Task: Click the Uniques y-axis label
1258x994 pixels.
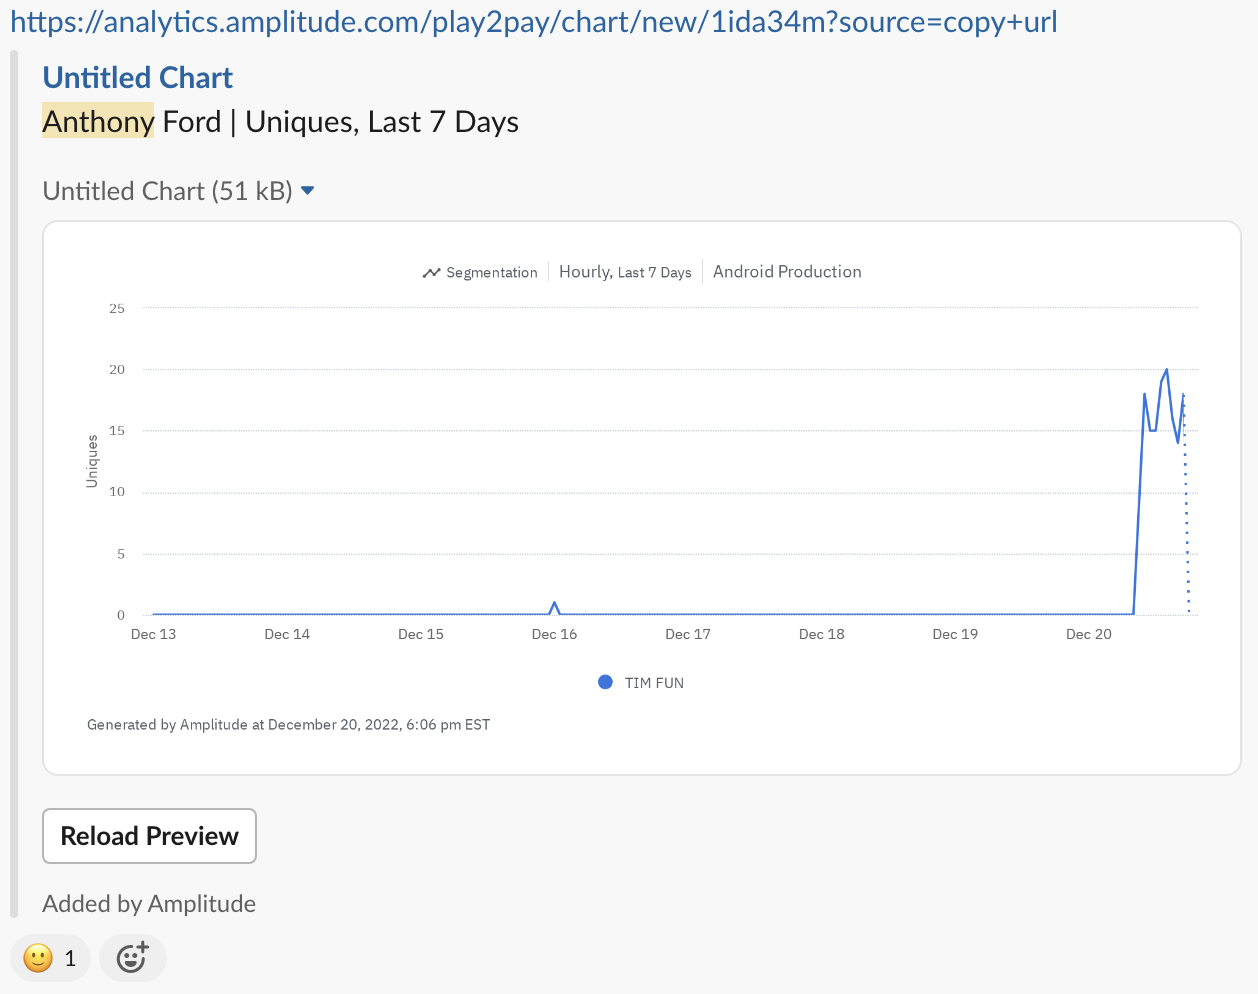Action: [92, 461]
